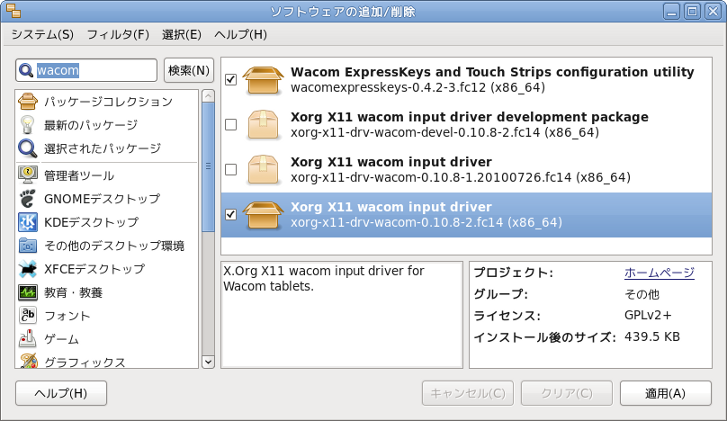Uncheck the Wacom ExpressKeys package checkbox
This screenshot has height=421, width=727.
click(x=231, y=80)
